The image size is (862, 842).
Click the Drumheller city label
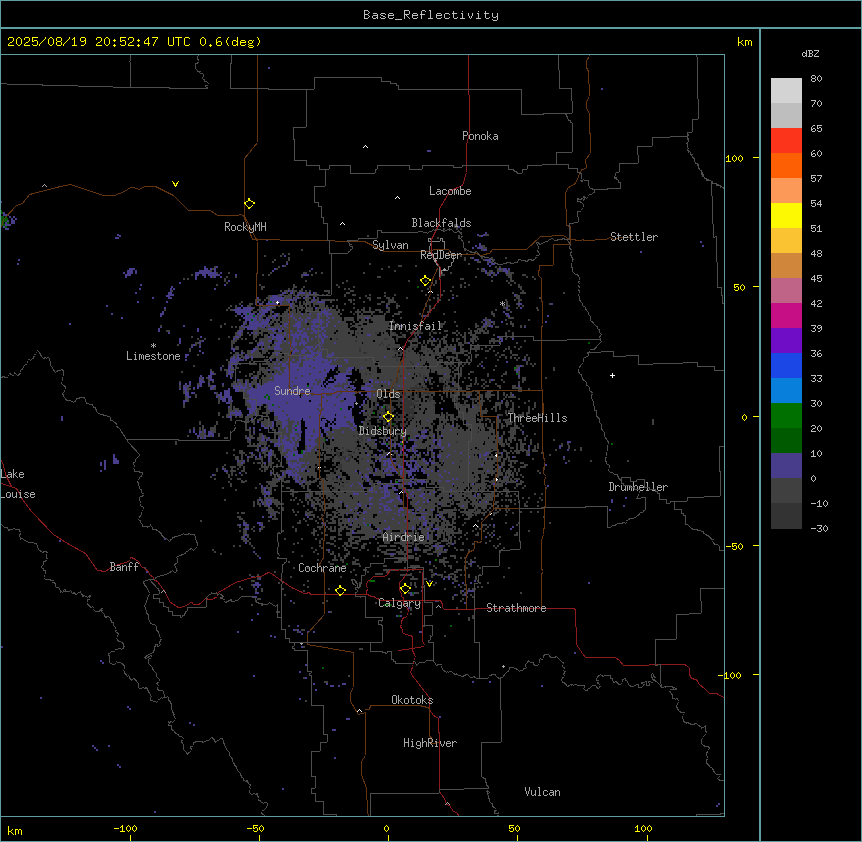638,487
